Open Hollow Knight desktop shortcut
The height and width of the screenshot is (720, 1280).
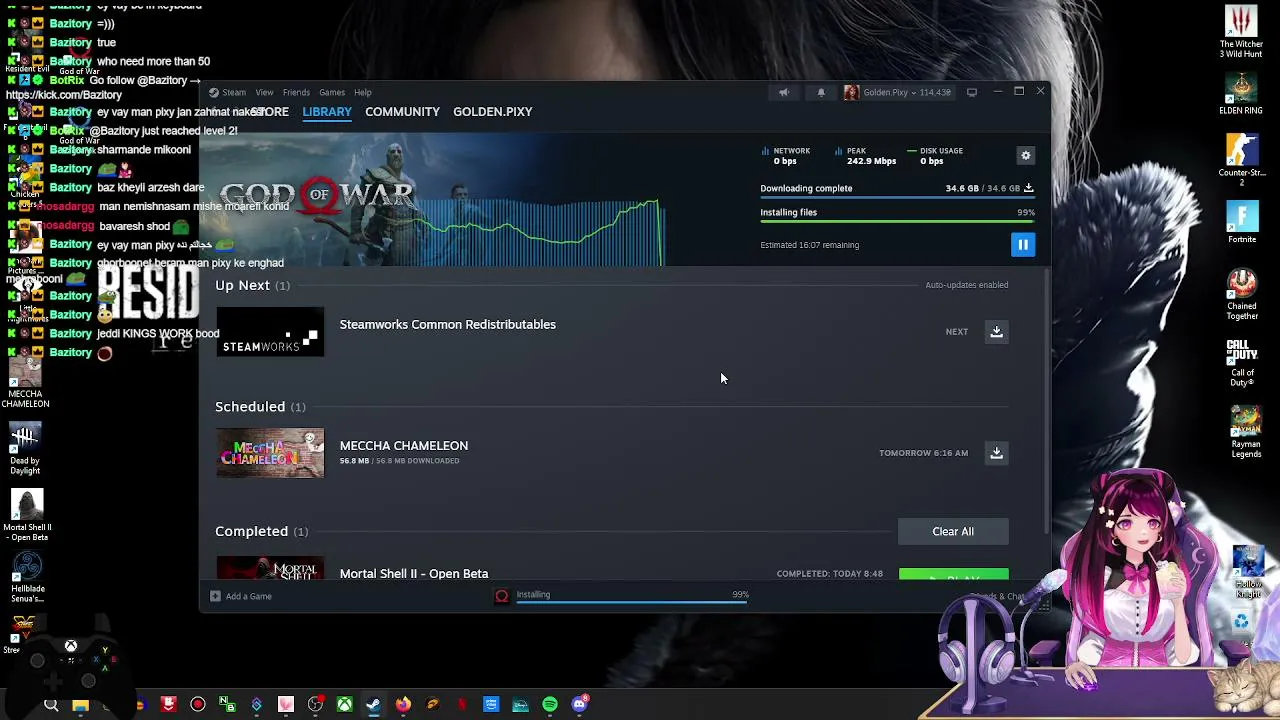(1248, 573)
